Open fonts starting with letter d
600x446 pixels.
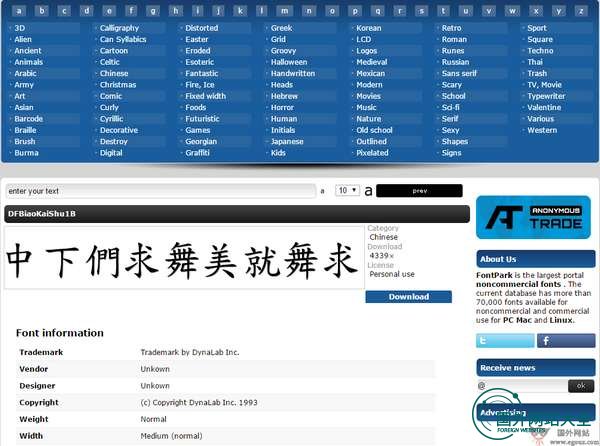(x=86, y=11)
